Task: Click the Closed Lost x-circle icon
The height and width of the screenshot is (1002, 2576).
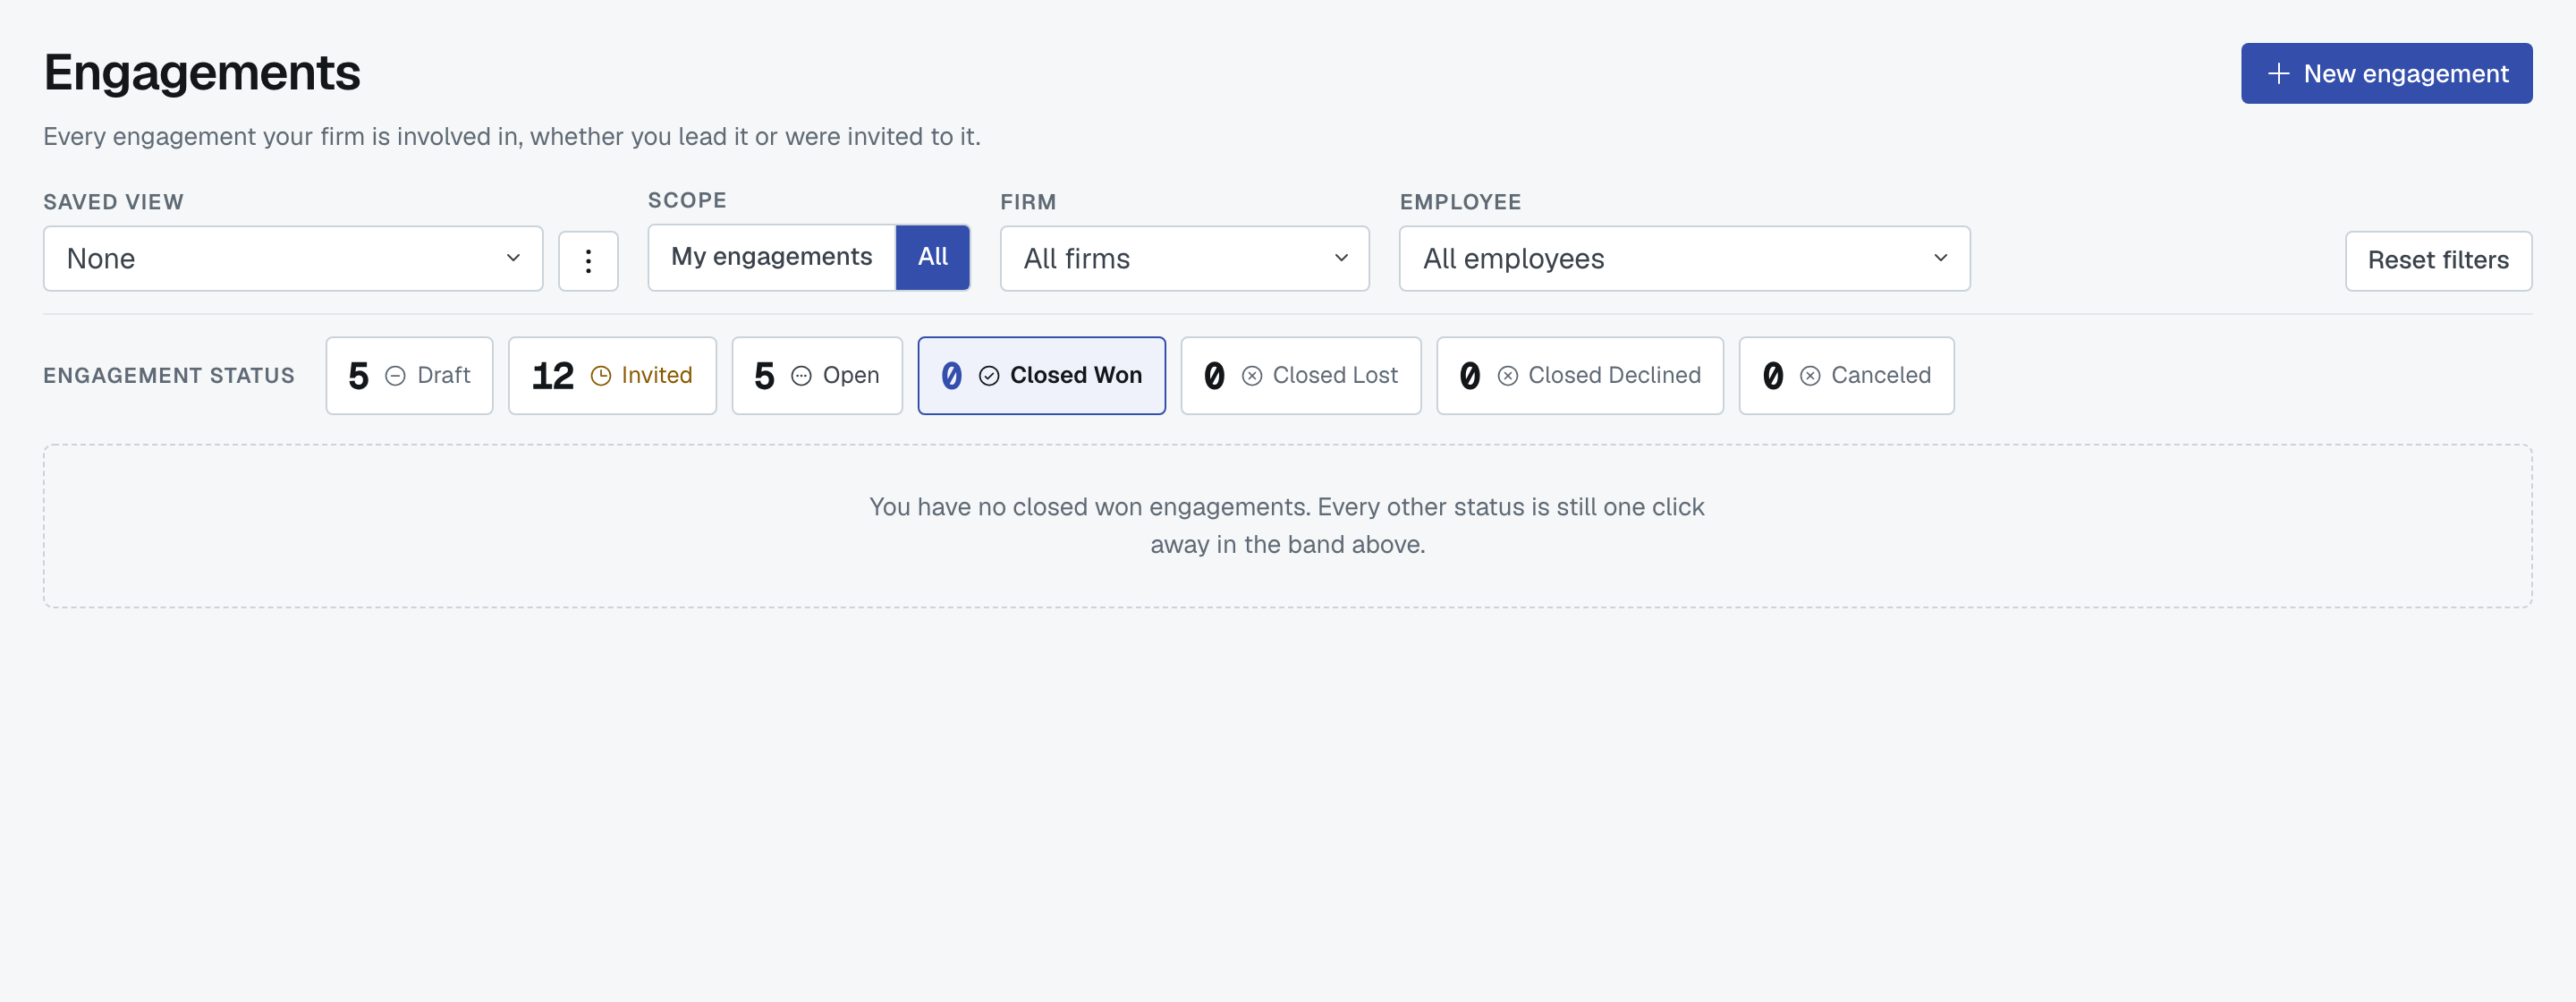Action: (1251, 376)
